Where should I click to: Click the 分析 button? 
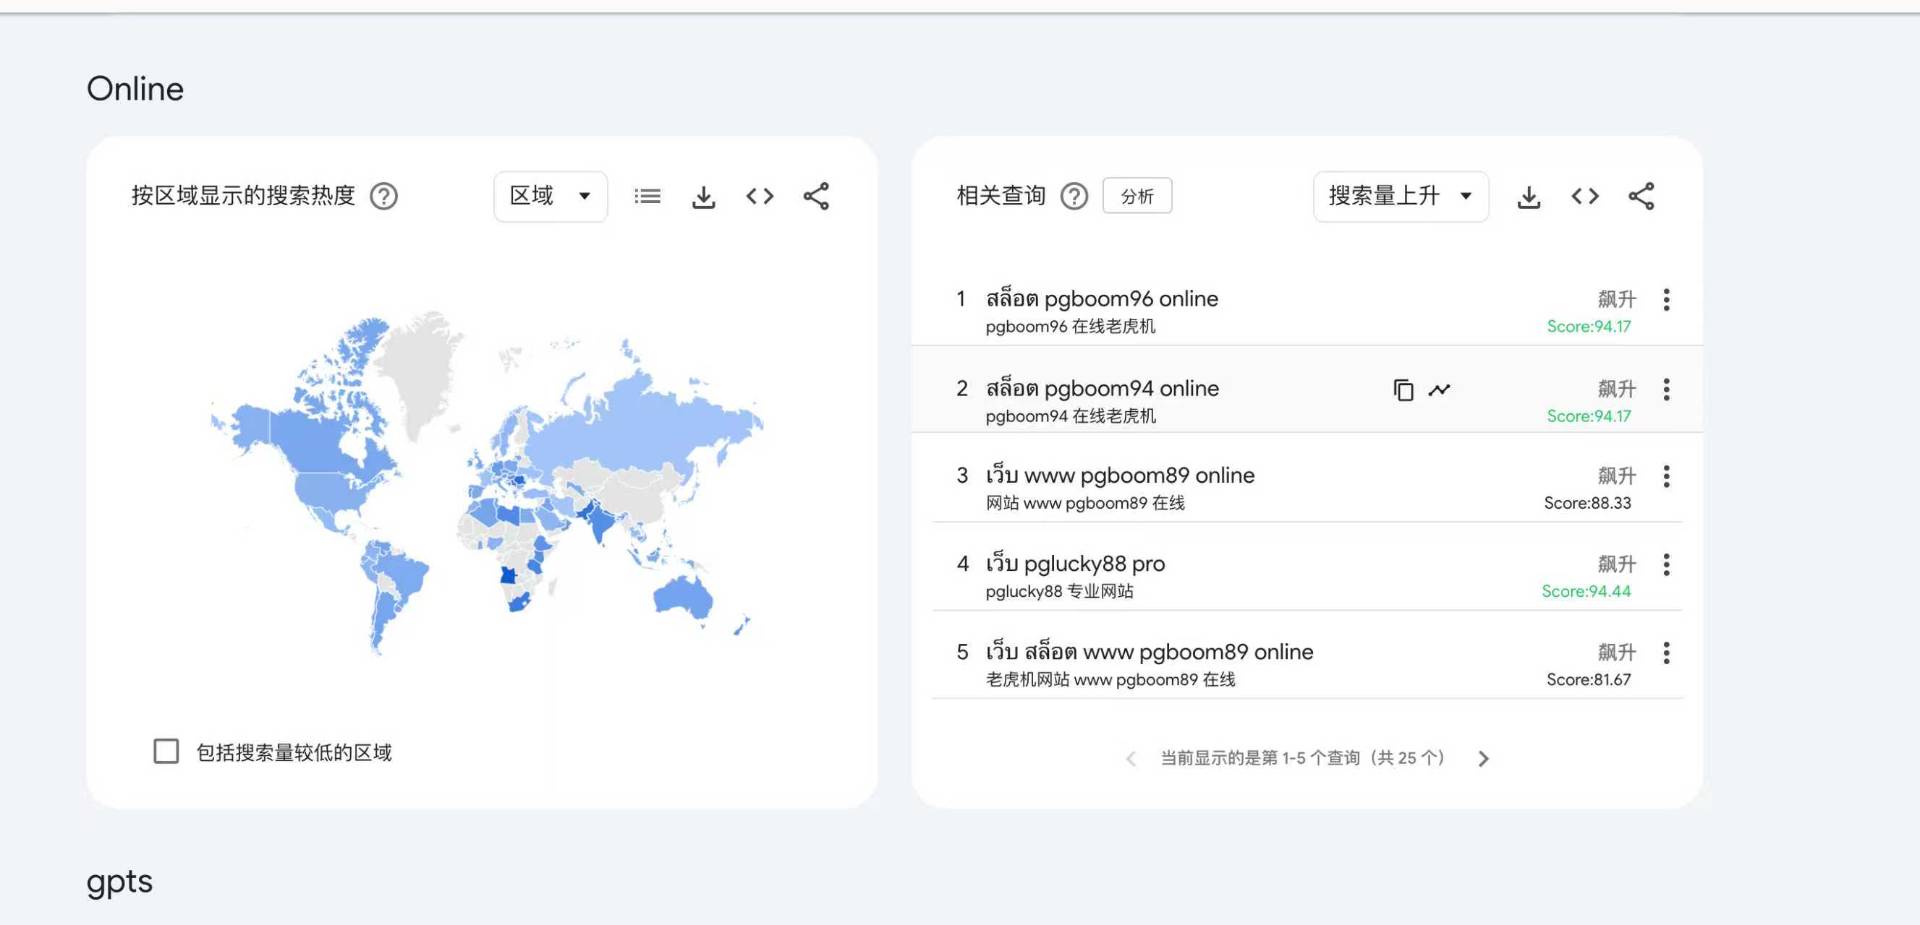[1137, 196]
